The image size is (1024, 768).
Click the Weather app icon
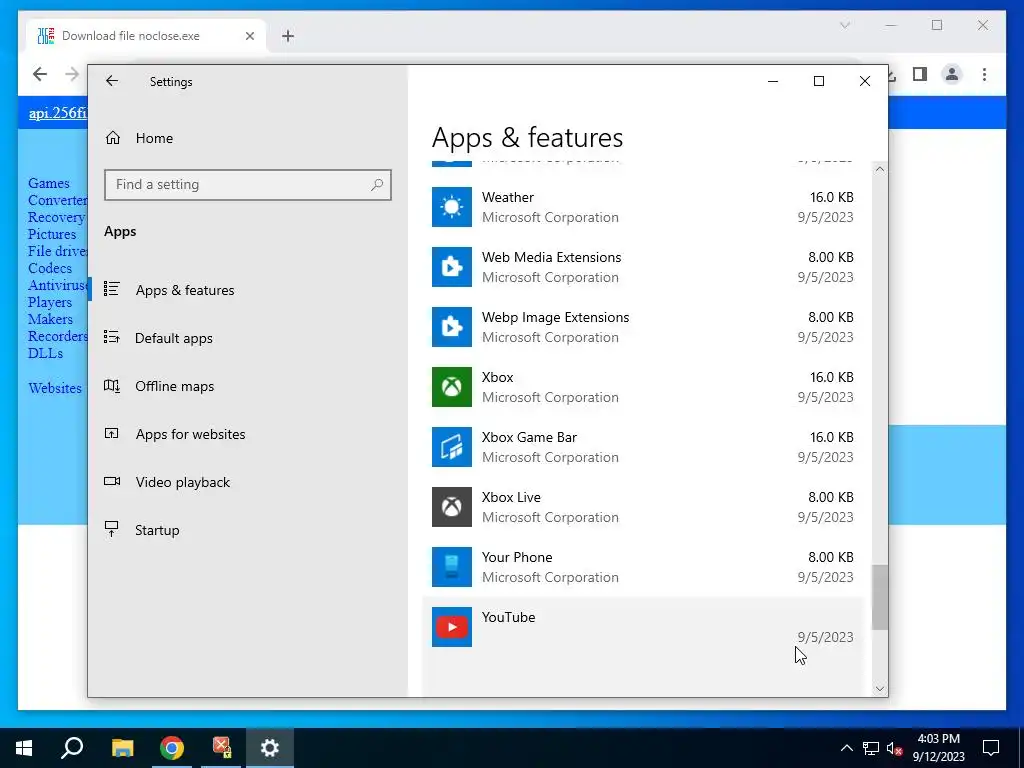451,207
